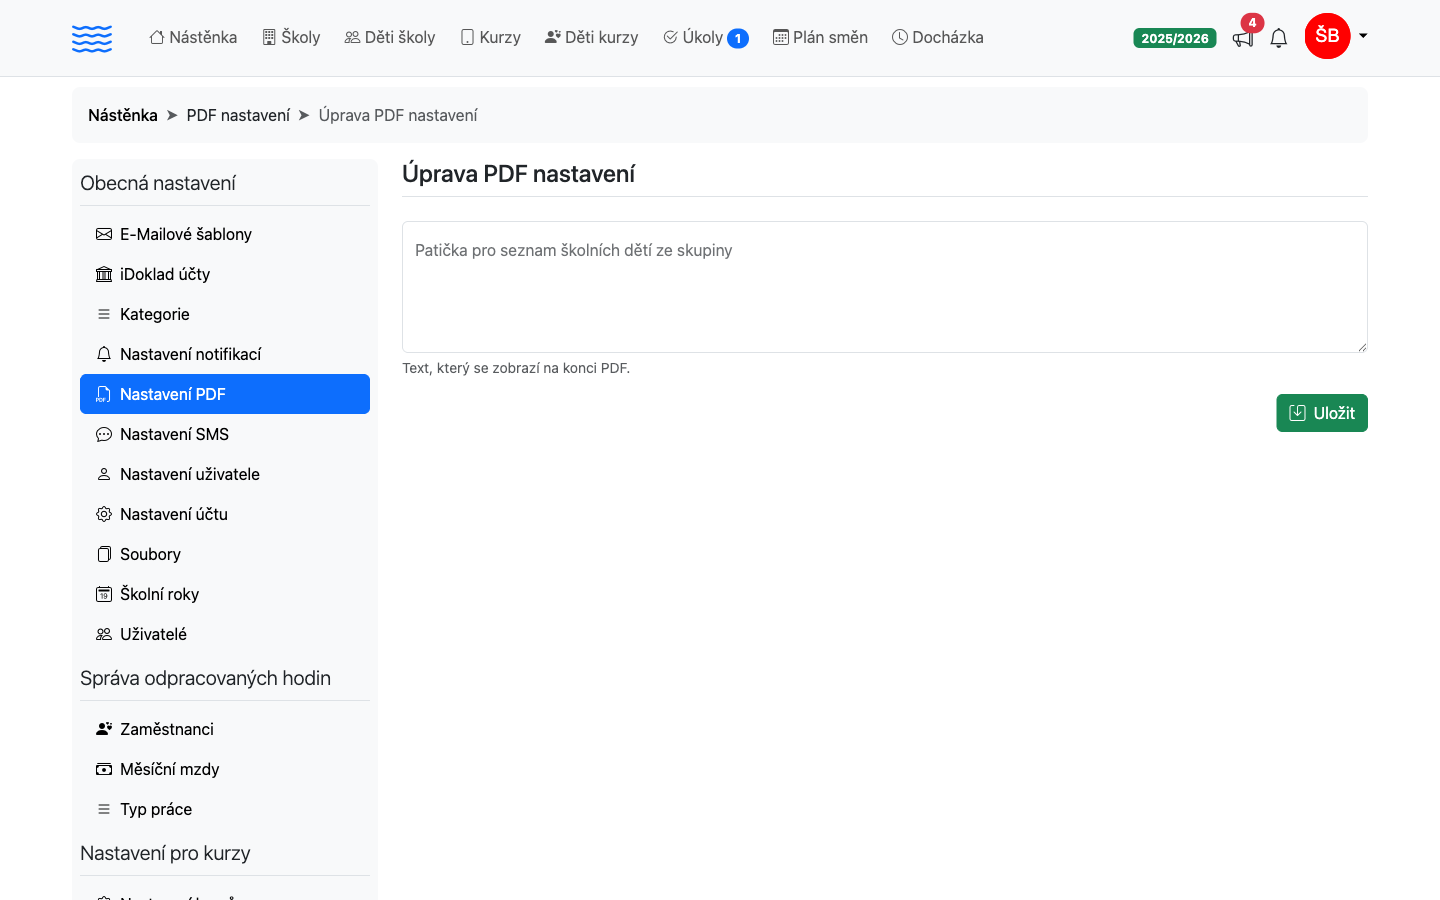Click the Nástěnka breadcrumb link
This screenshot has height=900, width=1440.
123,115
